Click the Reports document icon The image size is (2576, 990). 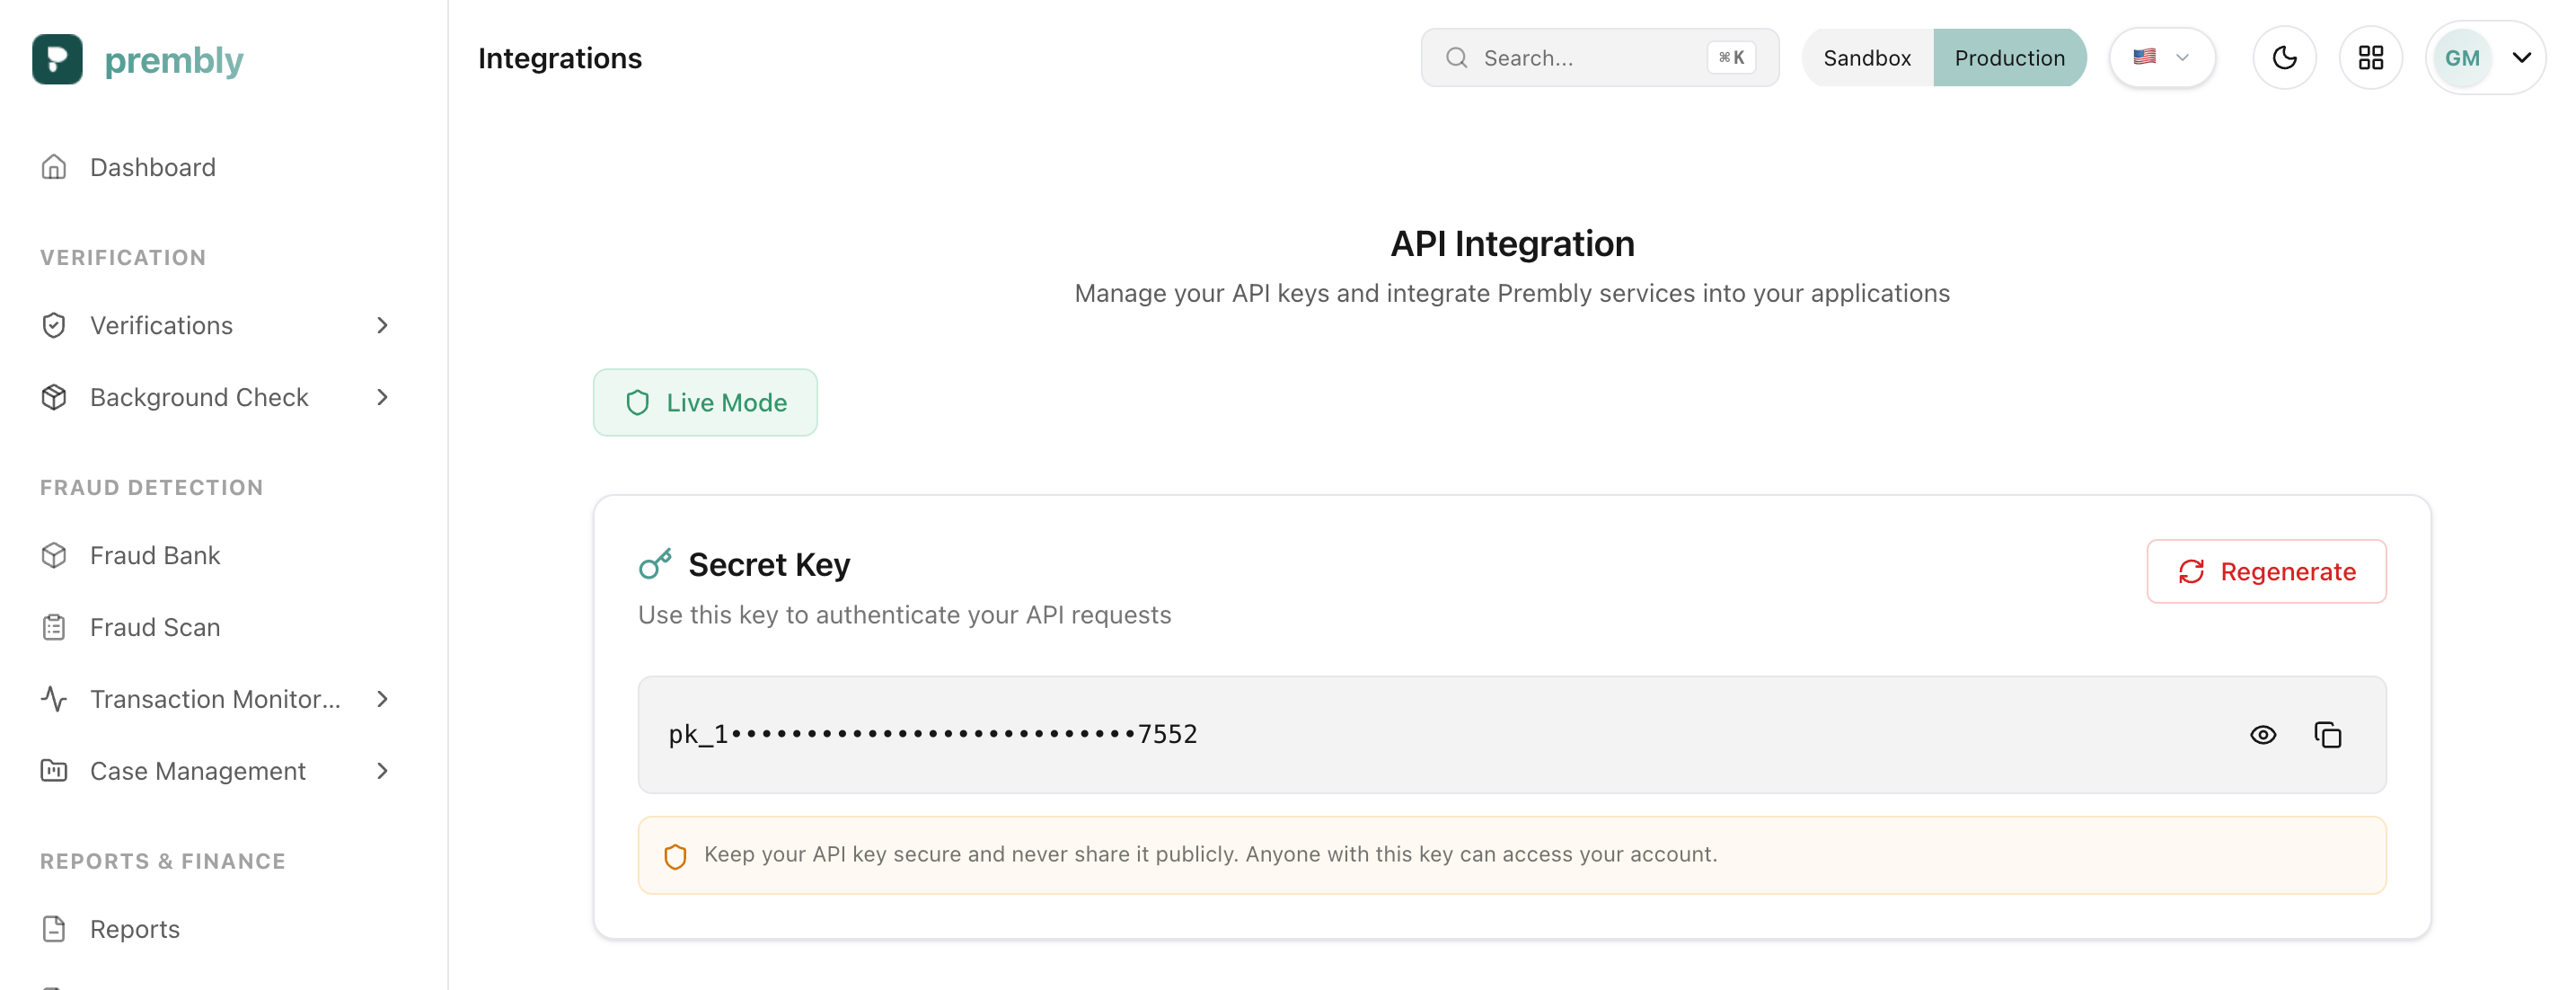[54, 929]
